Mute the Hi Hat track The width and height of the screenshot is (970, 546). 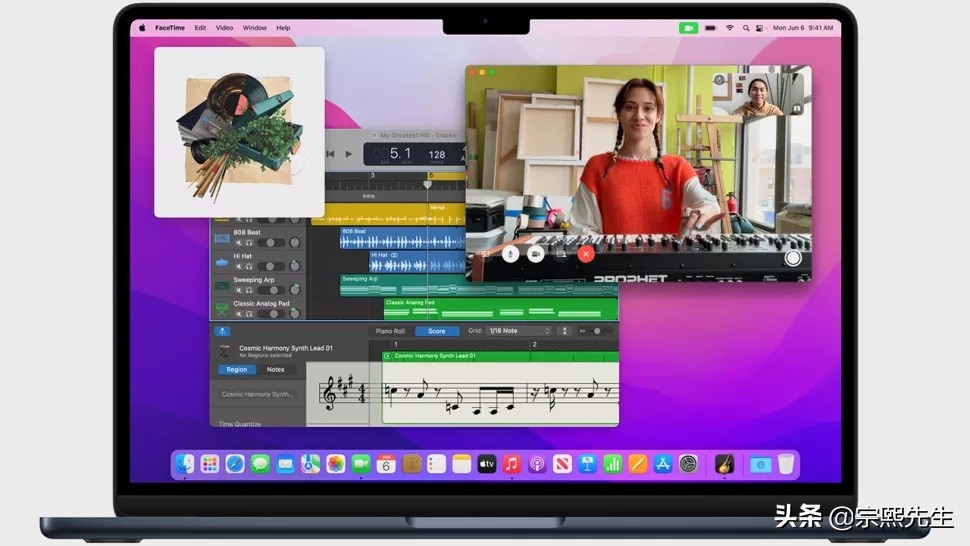239,267
